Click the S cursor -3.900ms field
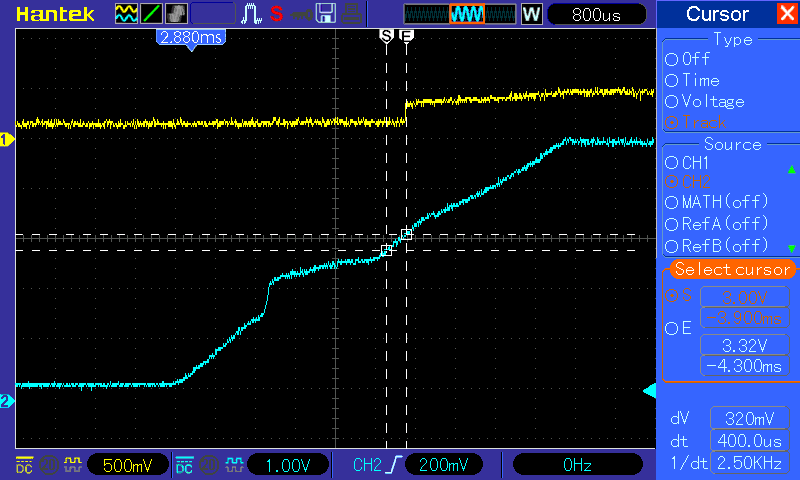This screenshot has height=480, width=800. coord(744,318)
